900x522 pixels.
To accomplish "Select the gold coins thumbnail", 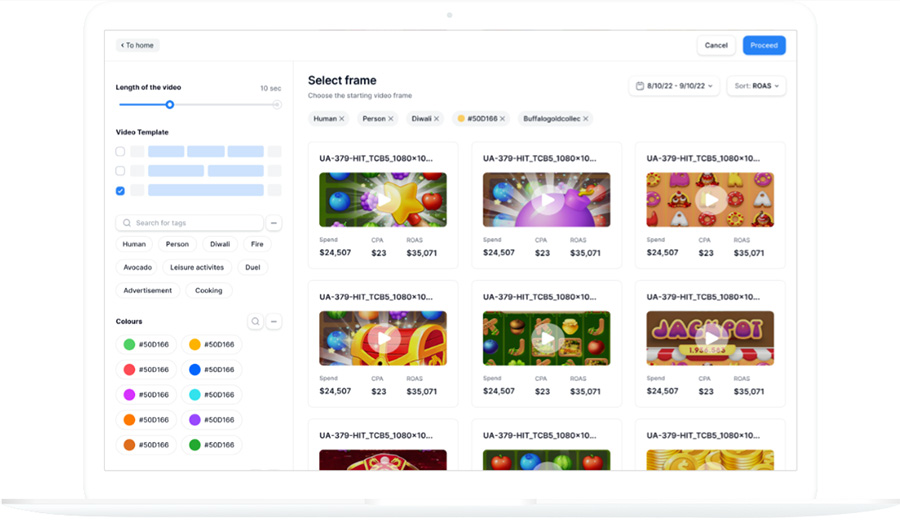I will (x=710, y=460).
